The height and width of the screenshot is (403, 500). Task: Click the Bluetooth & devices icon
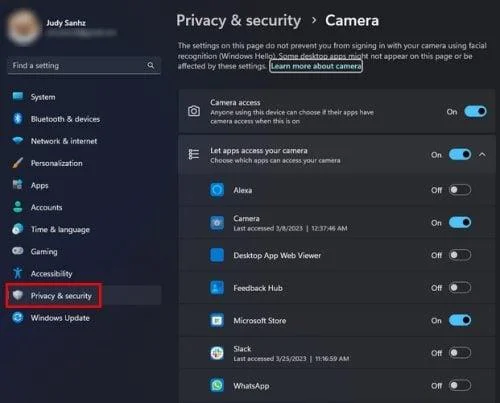[18, 119]
